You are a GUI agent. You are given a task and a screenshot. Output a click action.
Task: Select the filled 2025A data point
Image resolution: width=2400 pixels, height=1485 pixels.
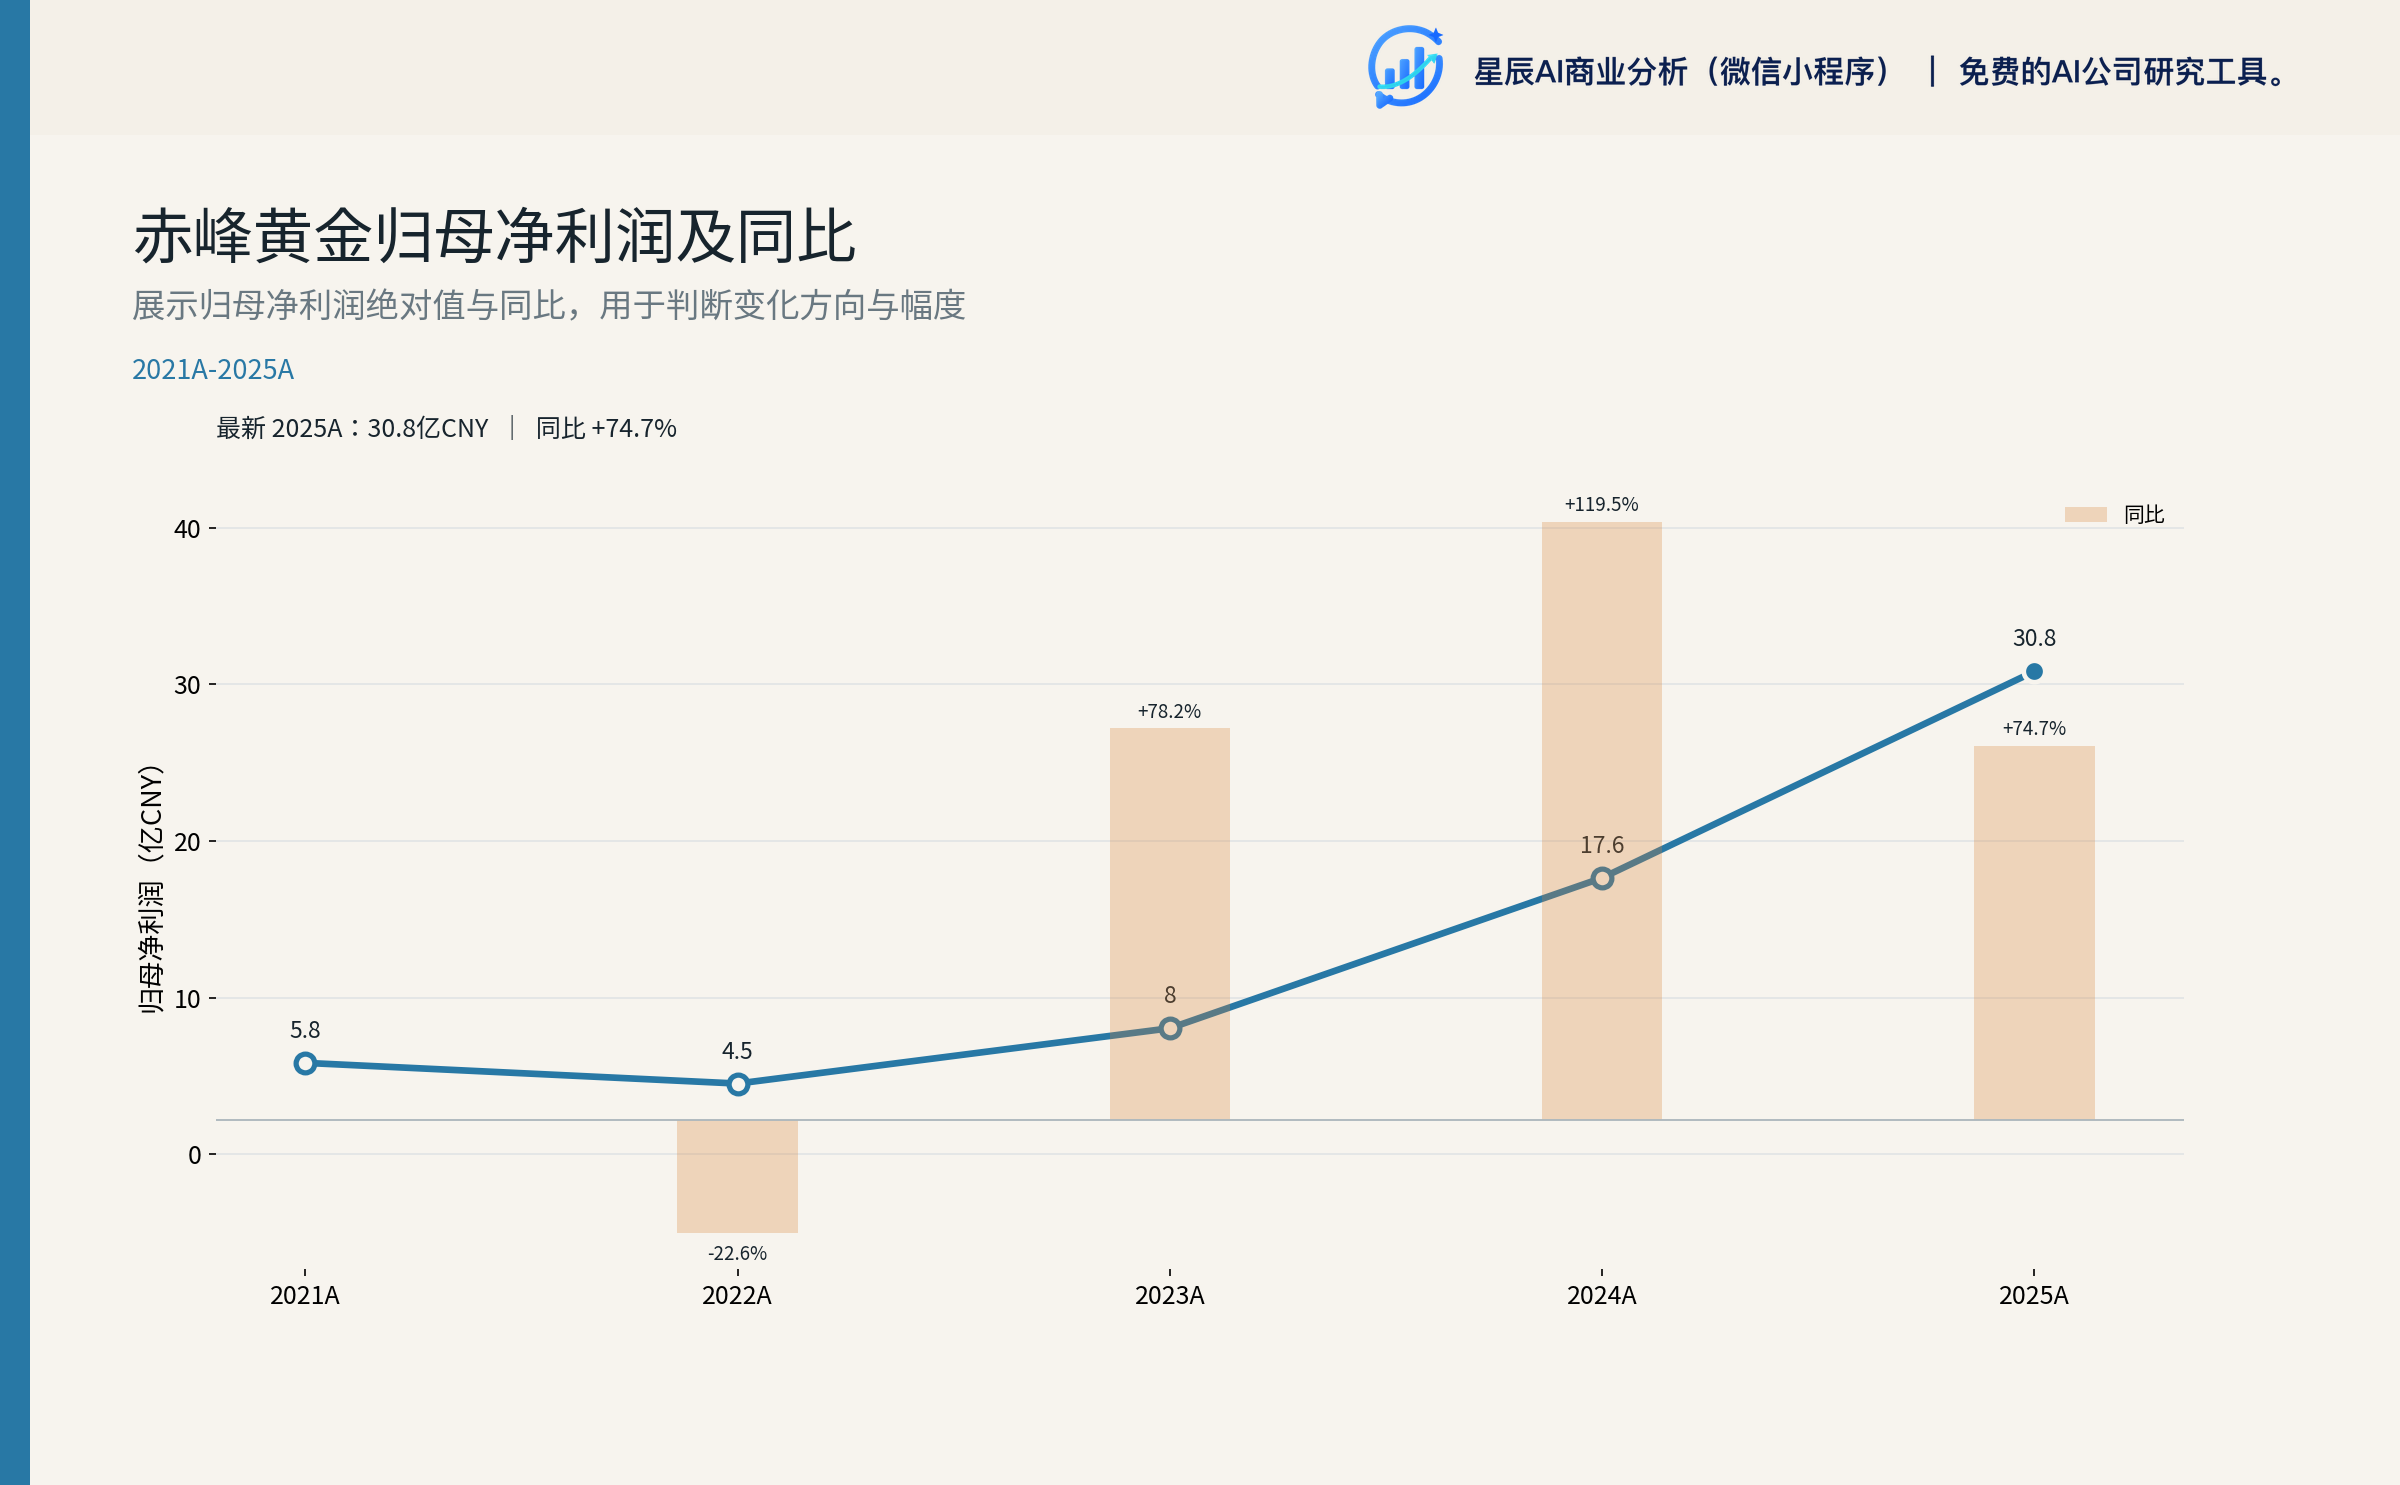(2033, 671)
